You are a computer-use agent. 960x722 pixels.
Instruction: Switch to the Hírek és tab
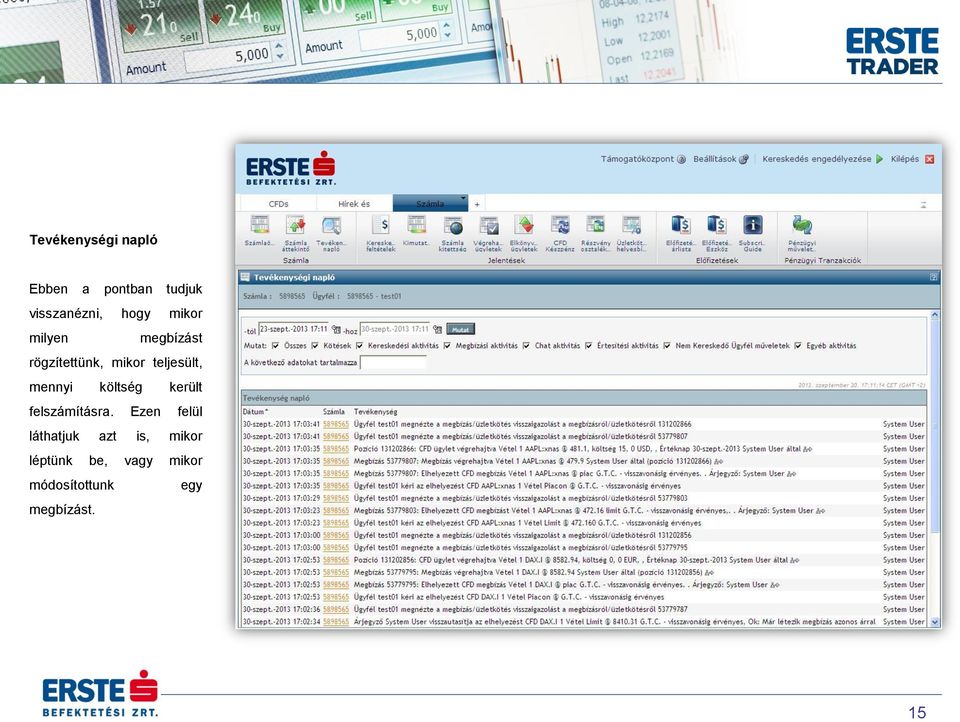pos(354,204)
